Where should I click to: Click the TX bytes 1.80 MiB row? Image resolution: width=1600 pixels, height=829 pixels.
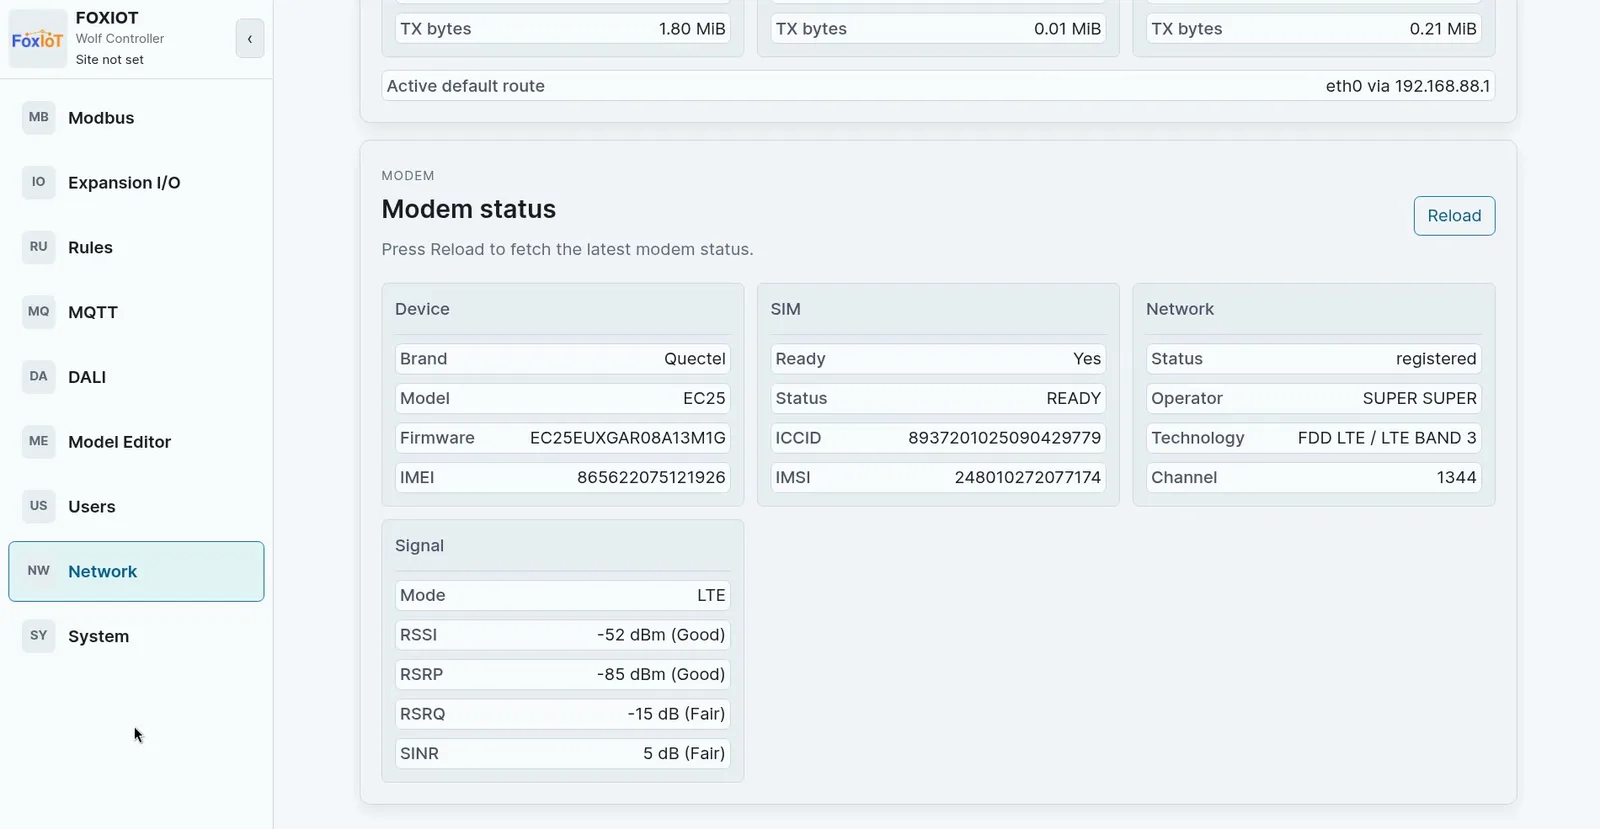click(562, 29)
